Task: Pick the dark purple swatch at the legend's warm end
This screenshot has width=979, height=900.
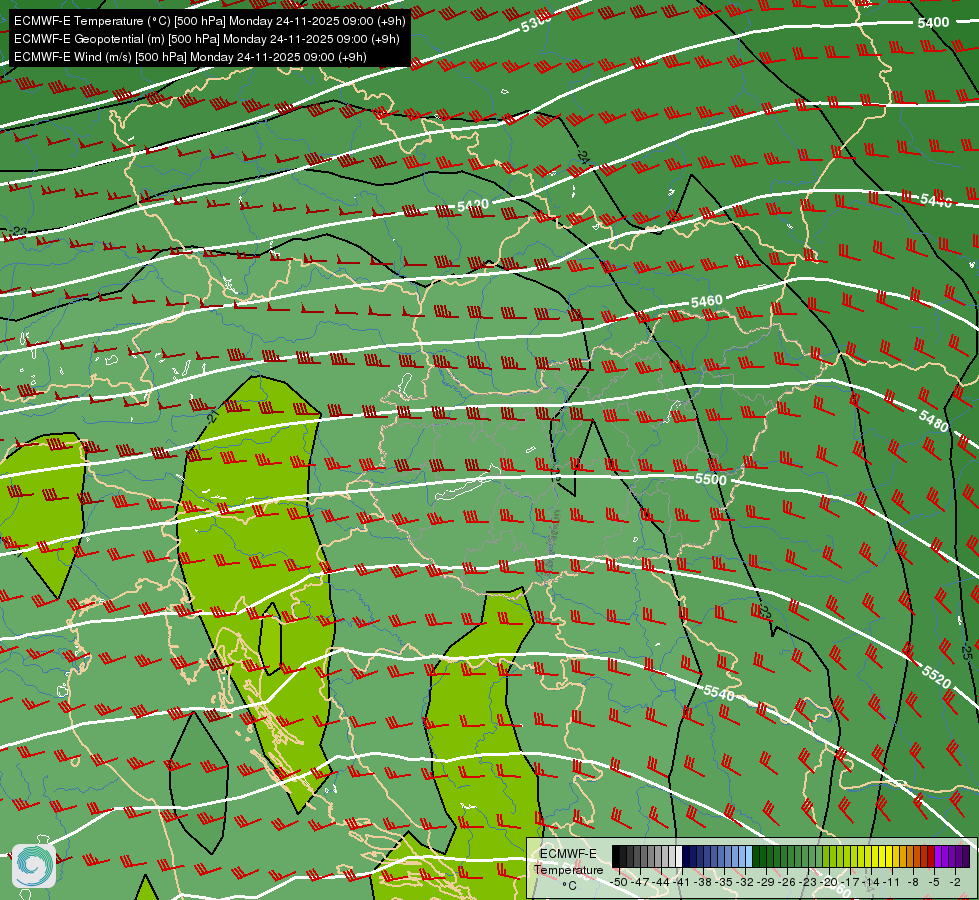Action: [966, 856]
